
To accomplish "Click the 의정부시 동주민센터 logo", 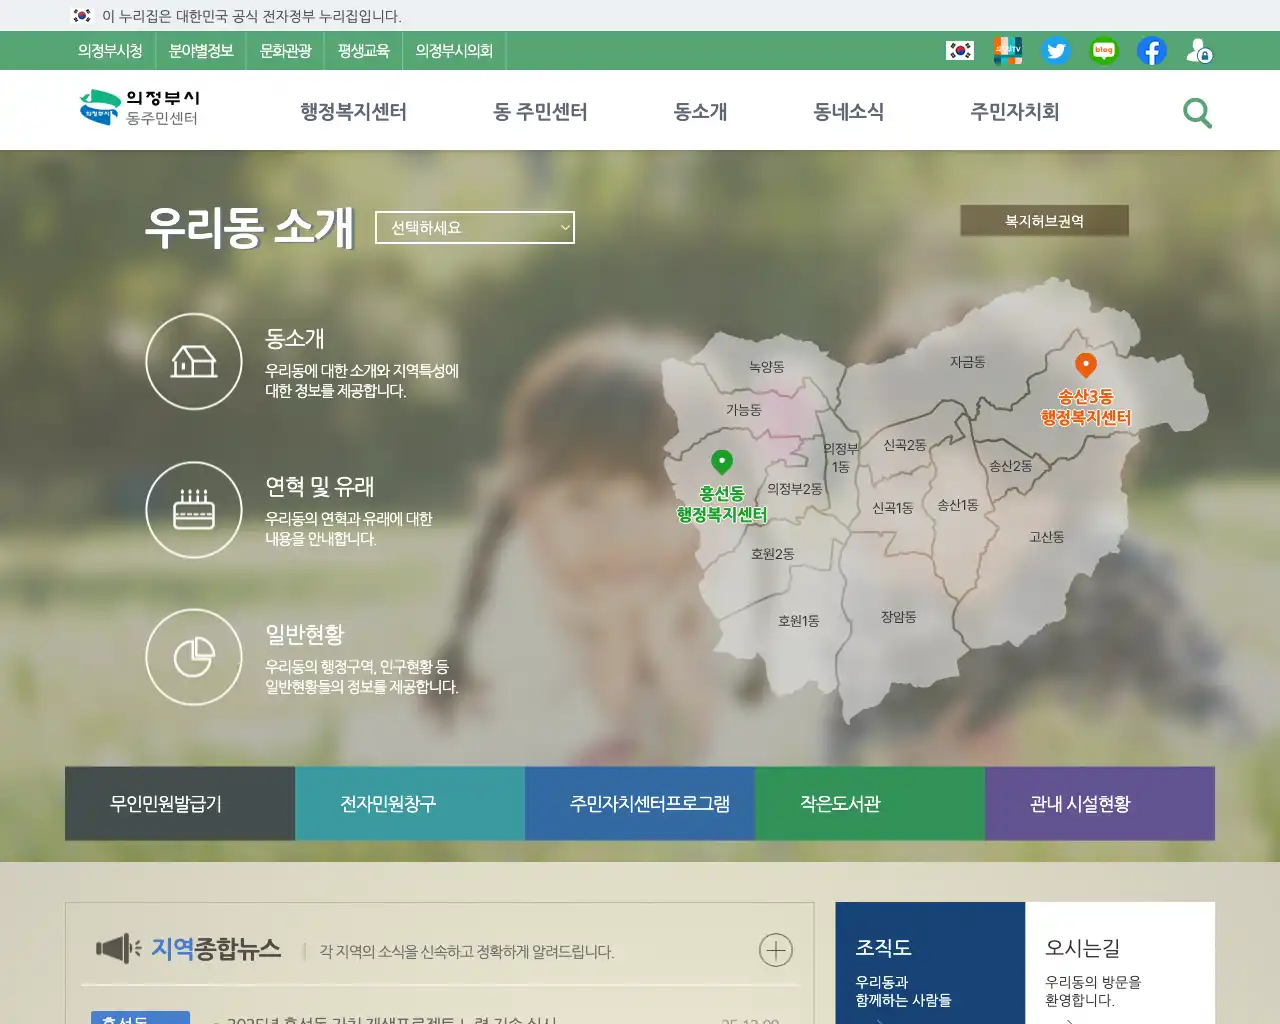I will point(140,108).
